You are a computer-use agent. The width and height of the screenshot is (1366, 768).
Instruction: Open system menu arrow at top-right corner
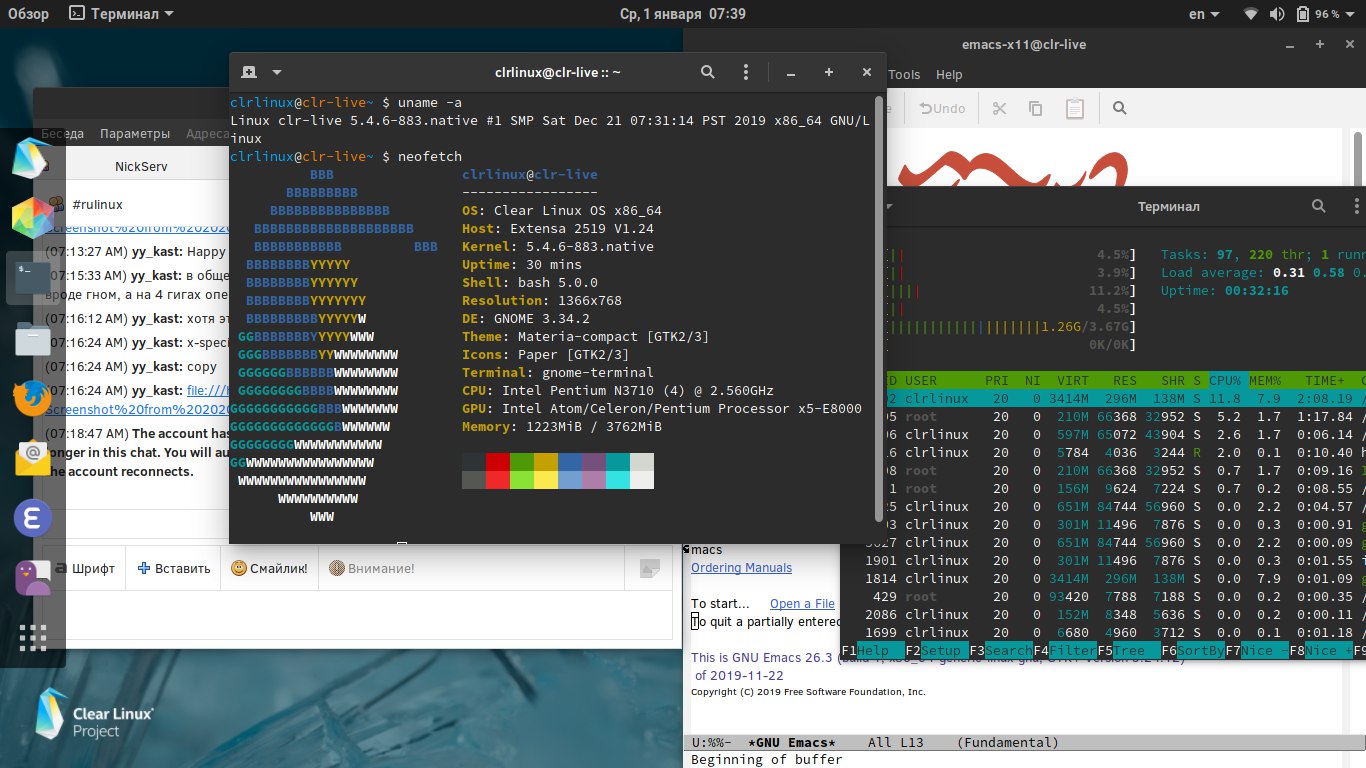(1352, 14)
